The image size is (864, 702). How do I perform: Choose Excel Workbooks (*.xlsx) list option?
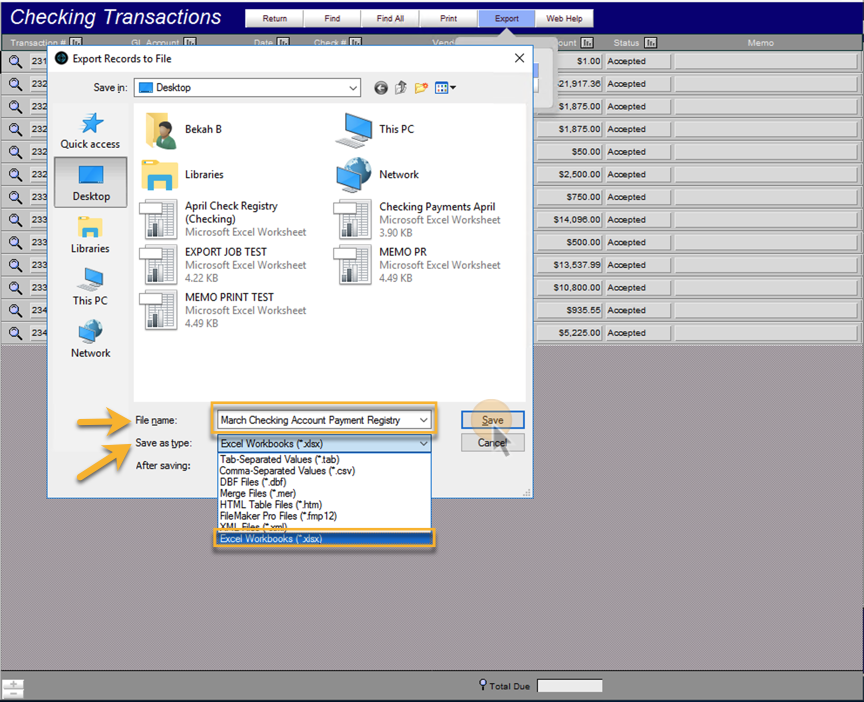pyautogui.click(x=324, y=539)
